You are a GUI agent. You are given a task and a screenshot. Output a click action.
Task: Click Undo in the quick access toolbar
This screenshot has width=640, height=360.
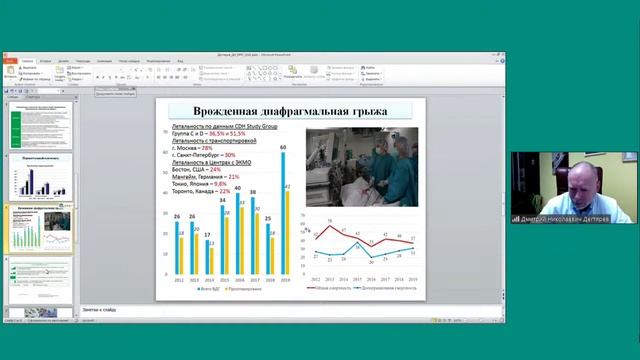click(12, 91)
